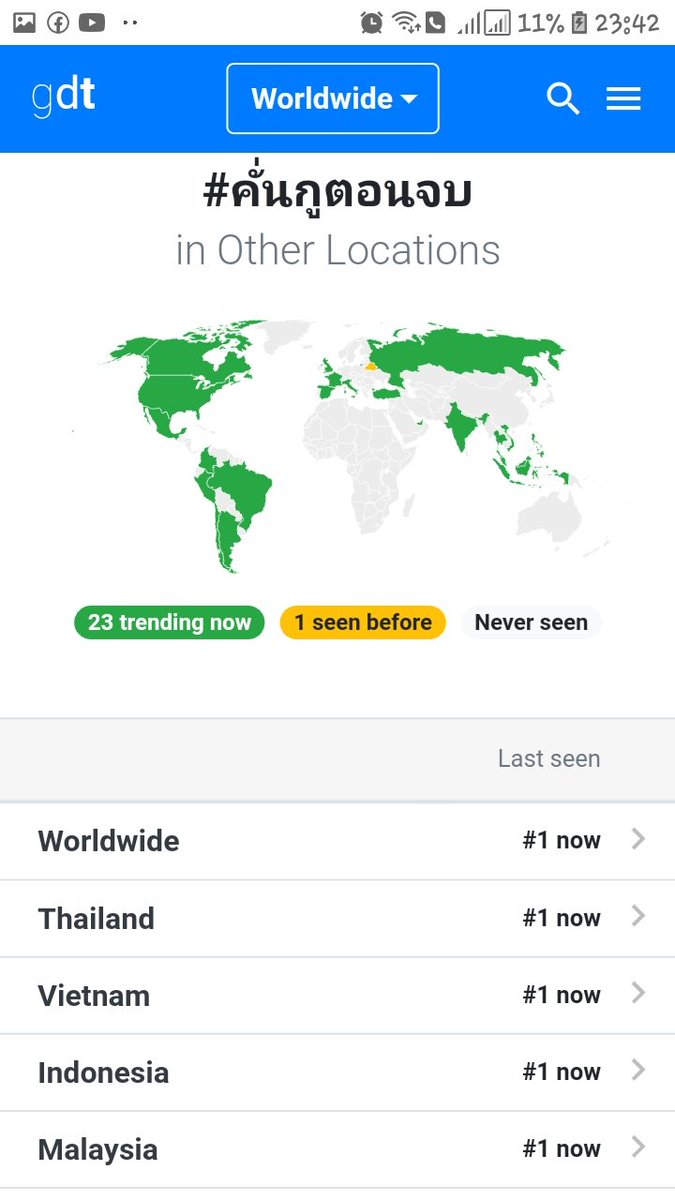Open the hamburger menu icon
Screen dimensions: 675x1200
click(x=624, y=99)
